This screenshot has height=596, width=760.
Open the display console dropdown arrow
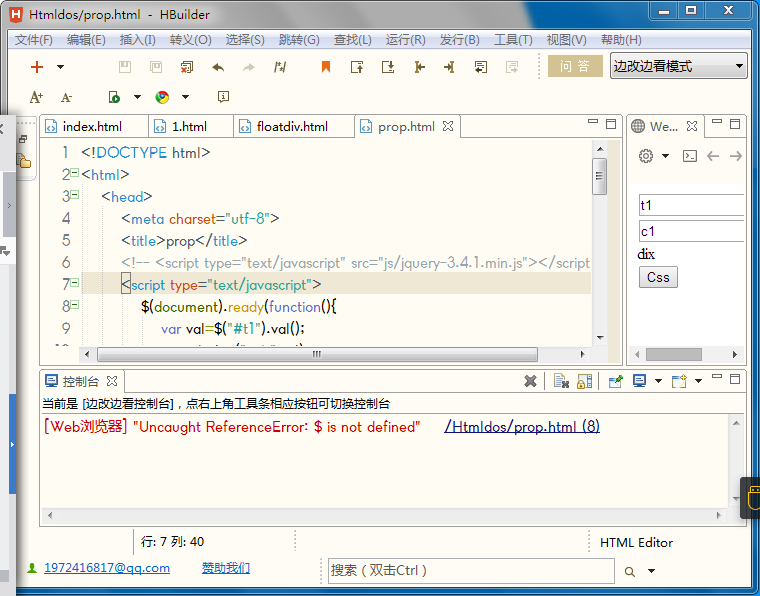658,381
